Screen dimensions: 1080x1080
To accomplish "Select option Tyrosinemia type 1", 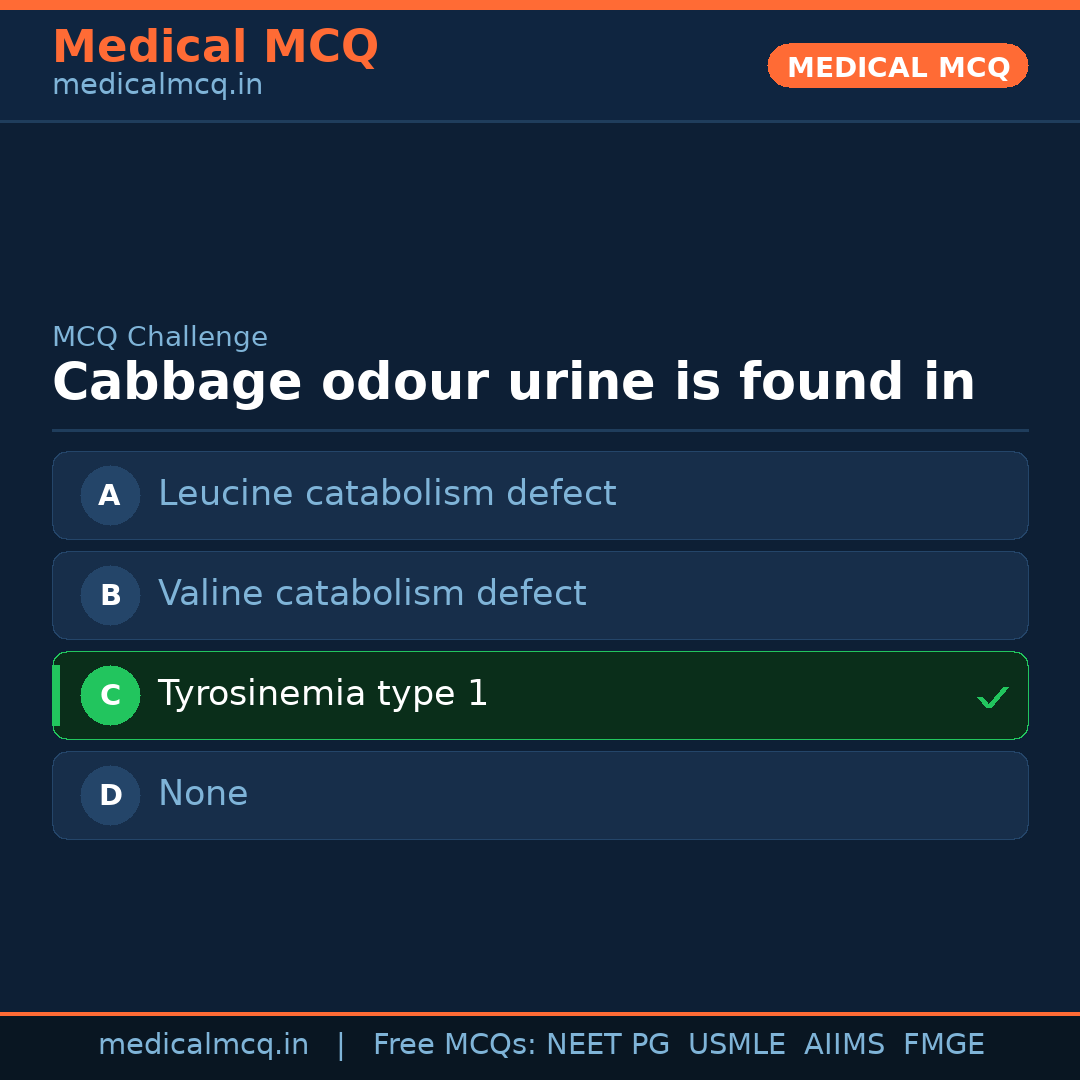I will click(x=323, y=694).
